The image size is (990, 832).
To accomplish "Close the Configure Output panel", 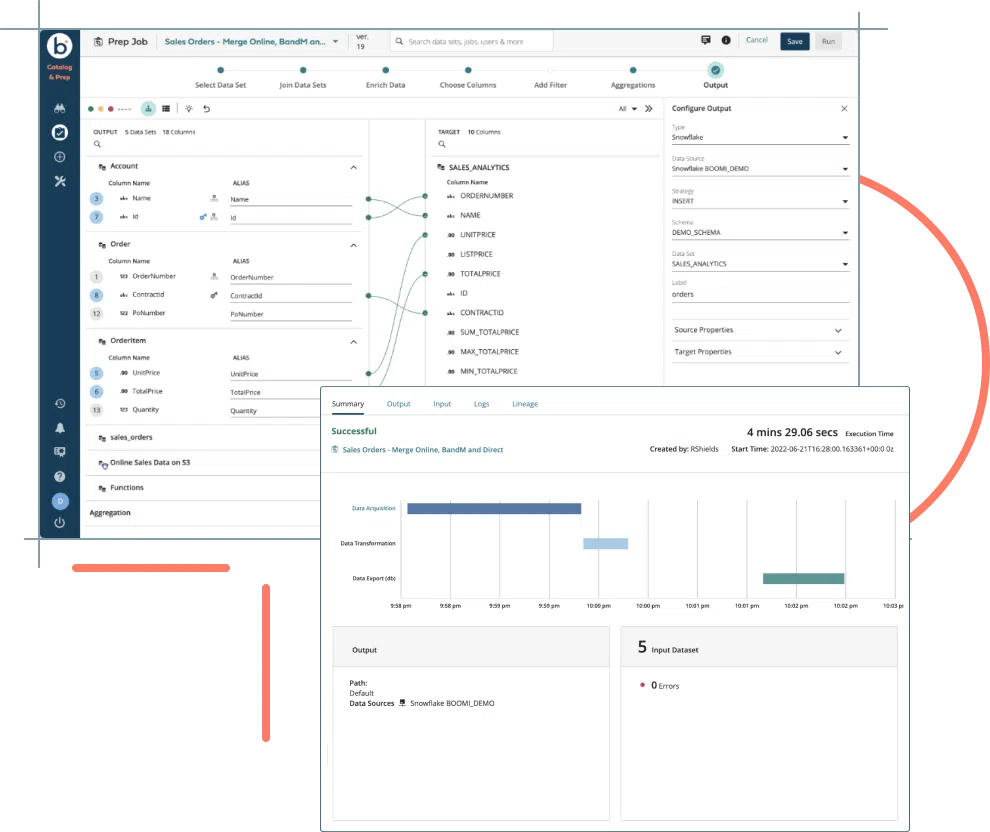I will (844, 109).
